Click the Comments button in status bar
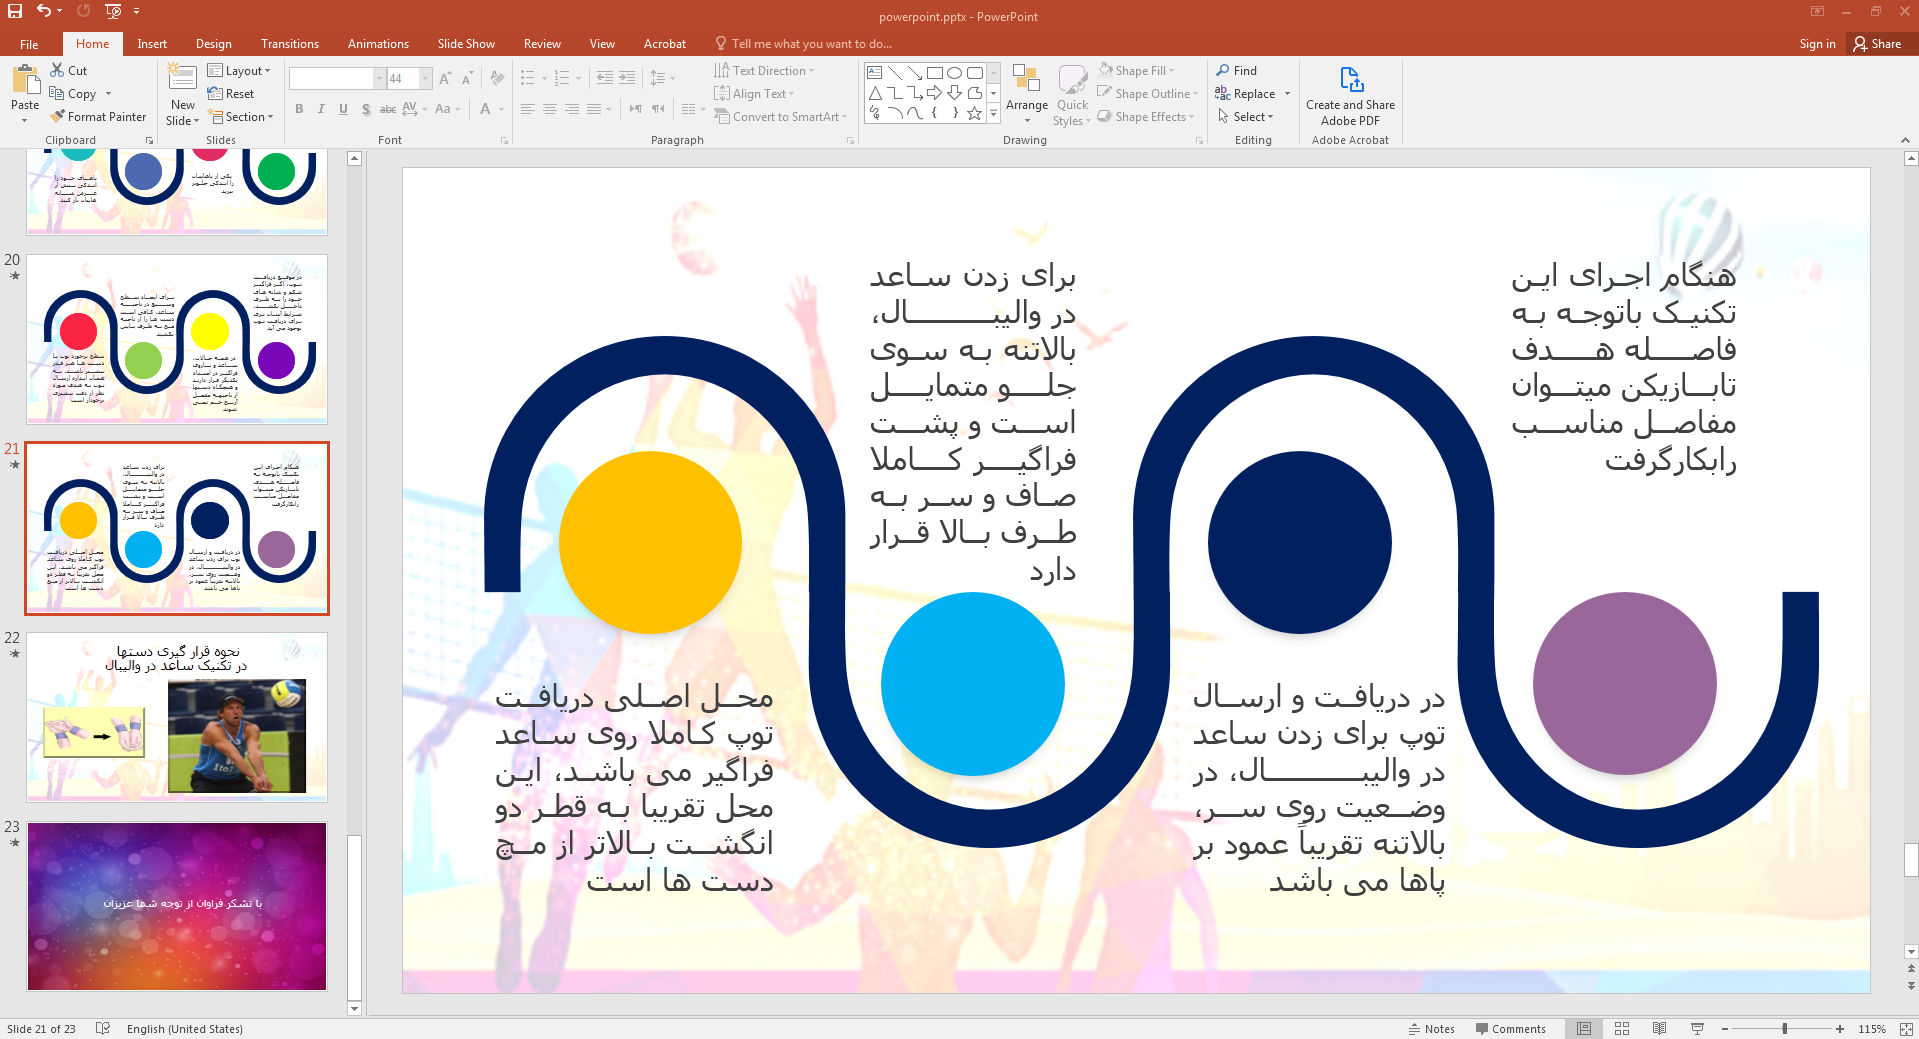The image size is (1919, 1039). (x=1510, y=1028)
